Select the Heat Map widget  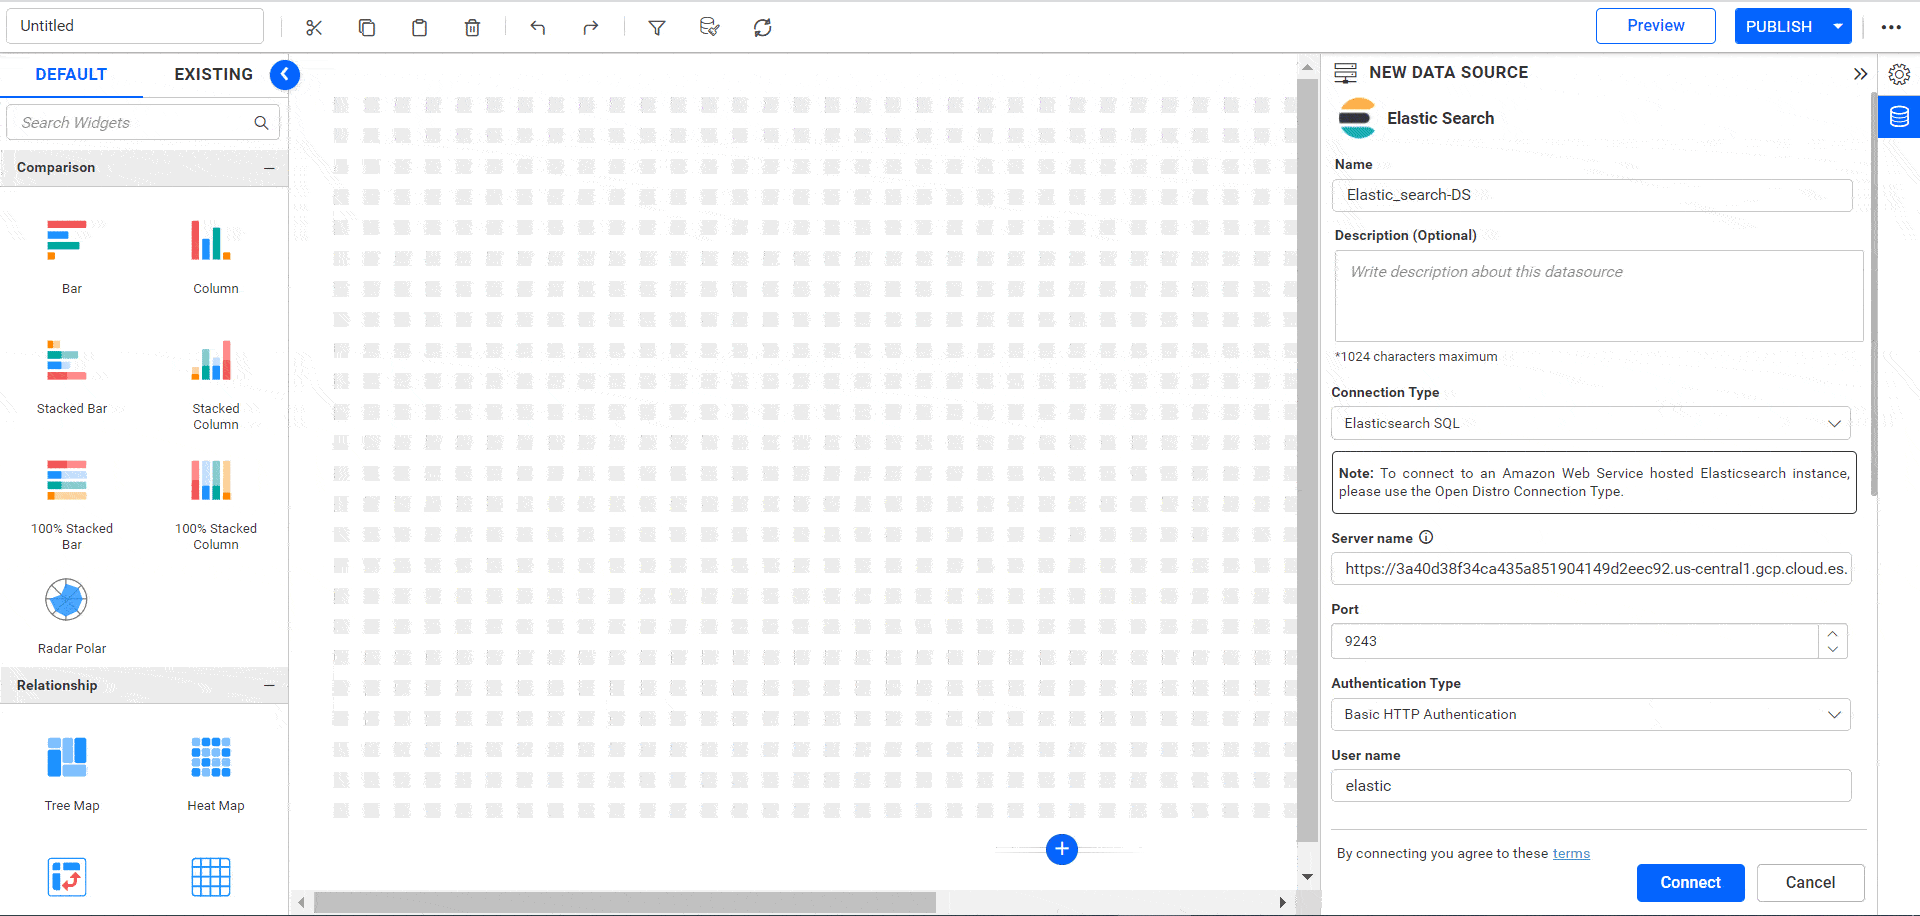(x=211, y=758)
